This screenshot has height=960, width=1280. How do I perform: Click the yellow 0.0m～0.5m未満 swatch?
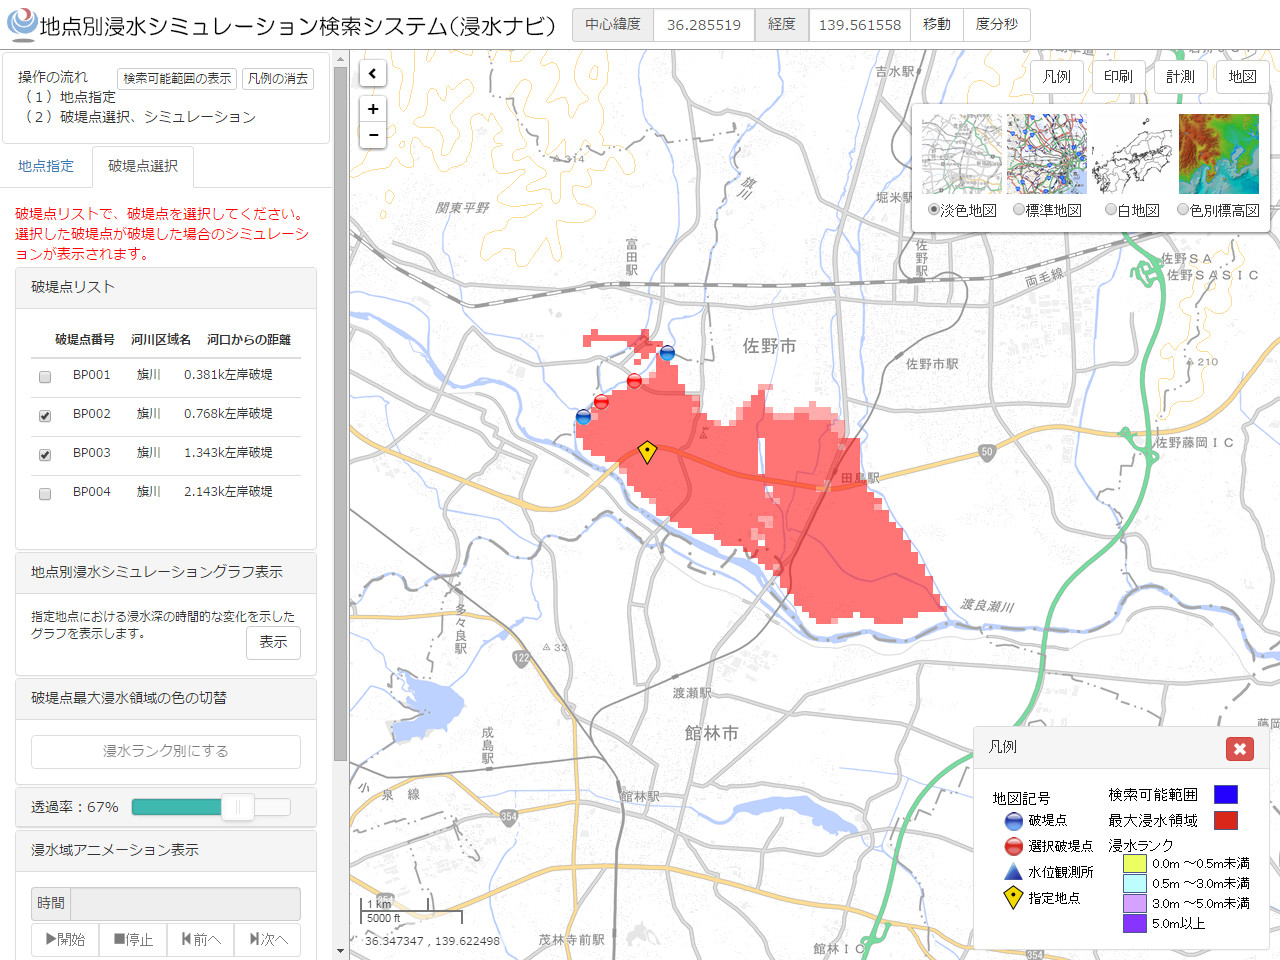(x=1134, y=863)
